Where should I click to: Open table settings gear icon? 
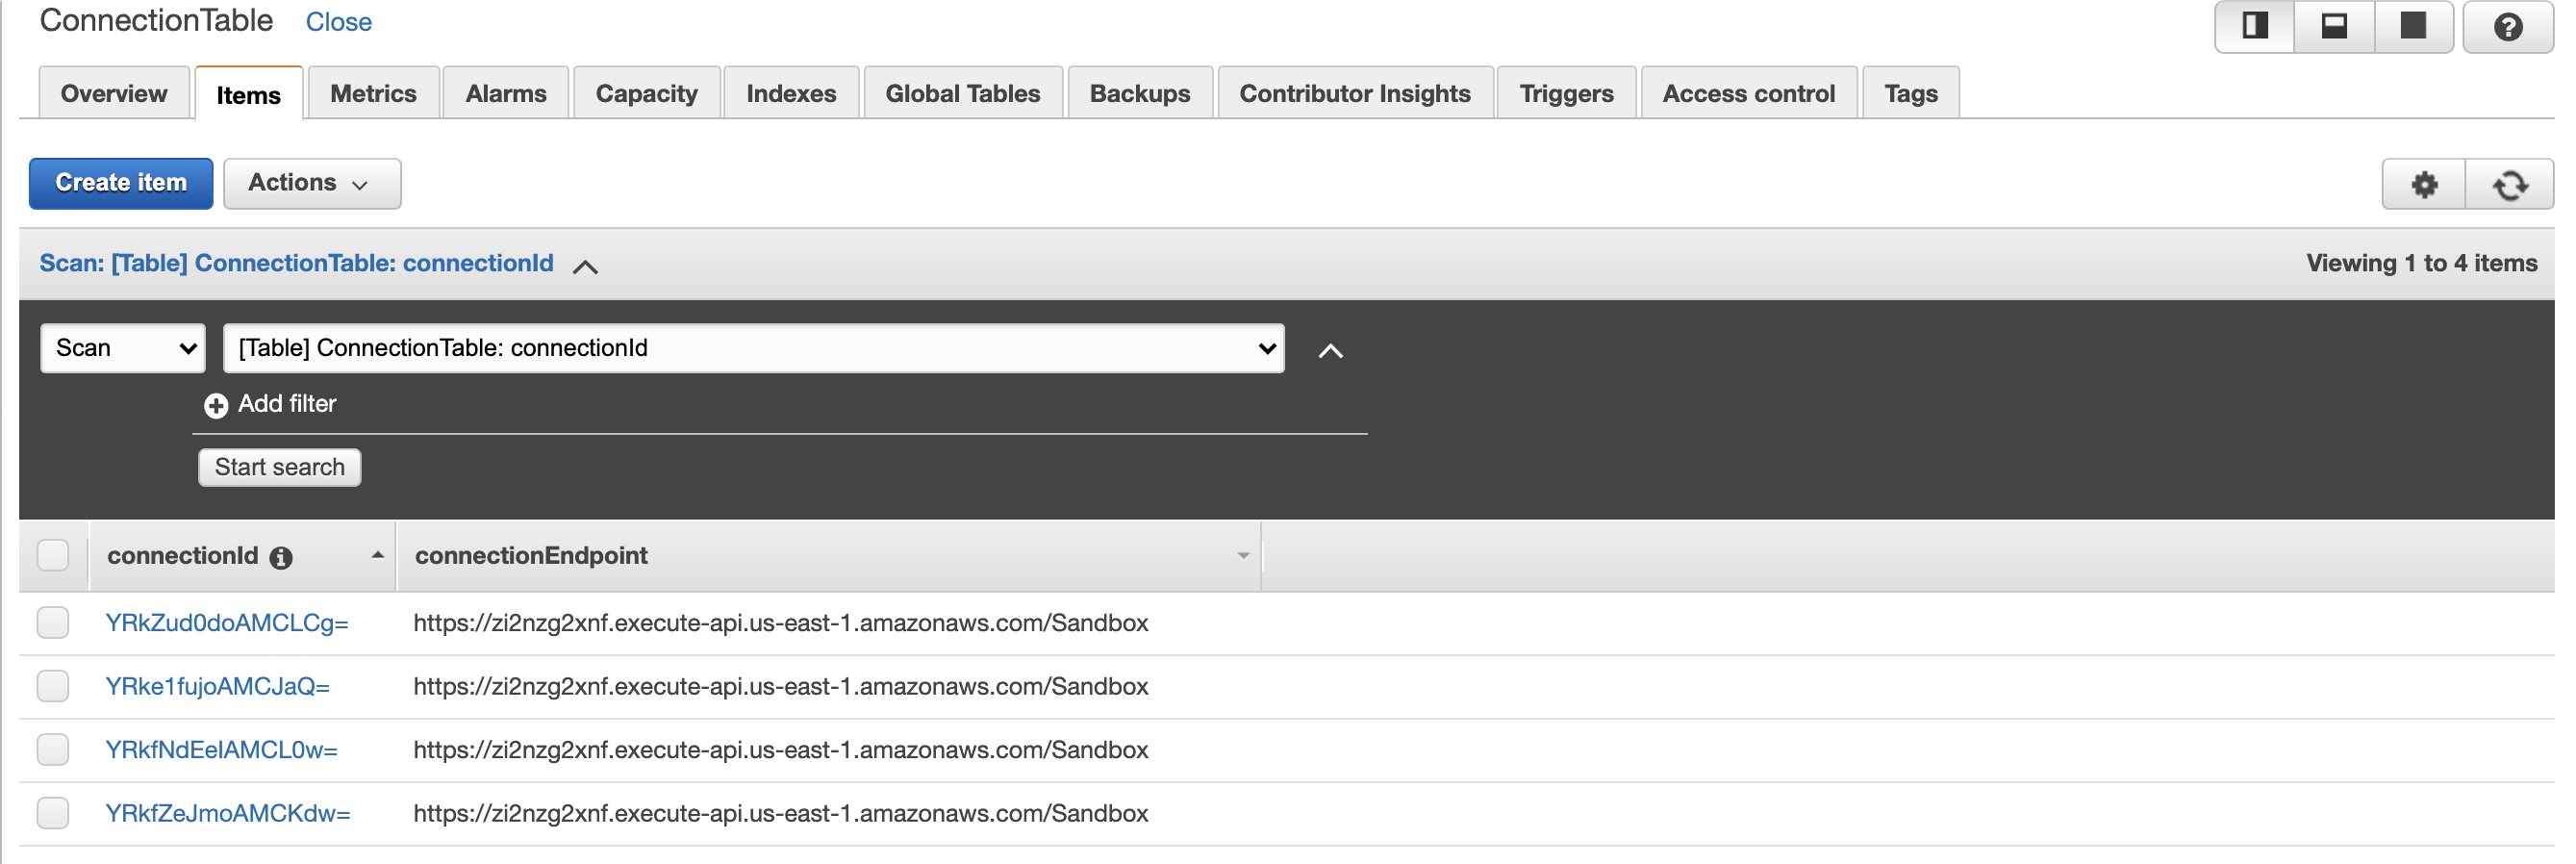(2424, 185)
